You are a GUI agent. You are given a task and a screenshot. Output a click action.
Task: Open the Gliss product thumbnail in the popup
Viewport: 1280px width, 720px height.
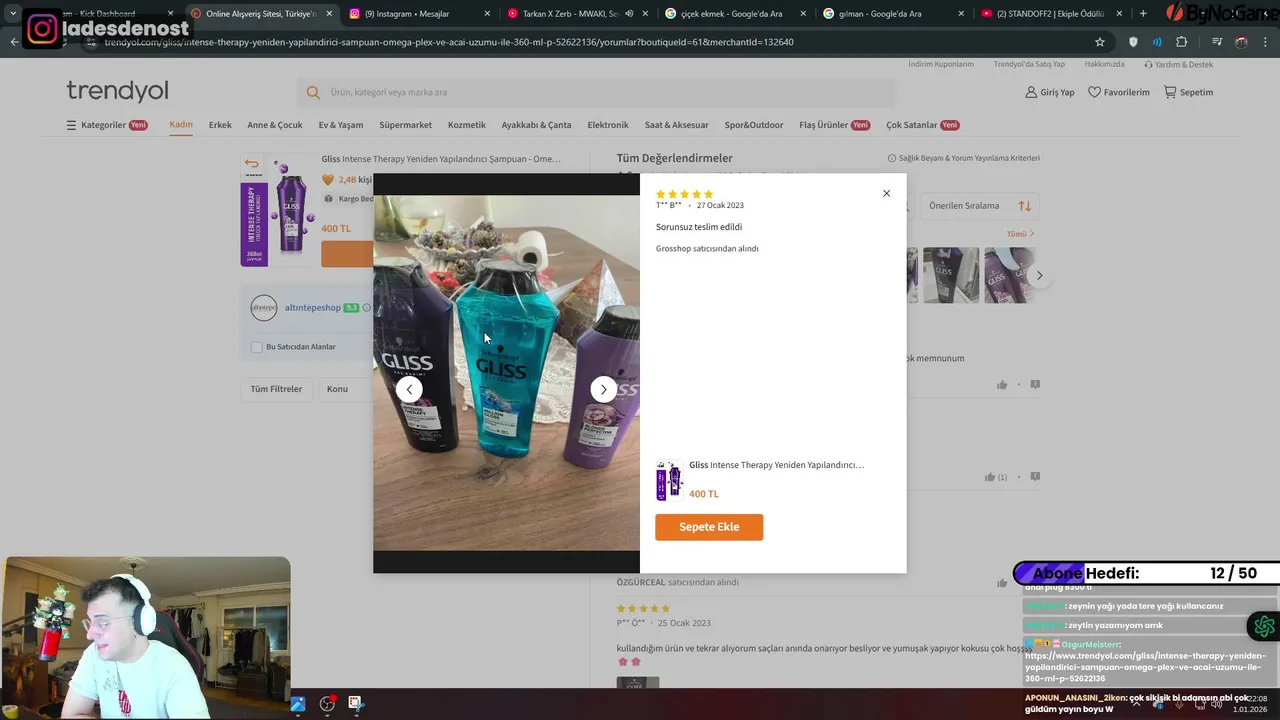pos(669,480)
